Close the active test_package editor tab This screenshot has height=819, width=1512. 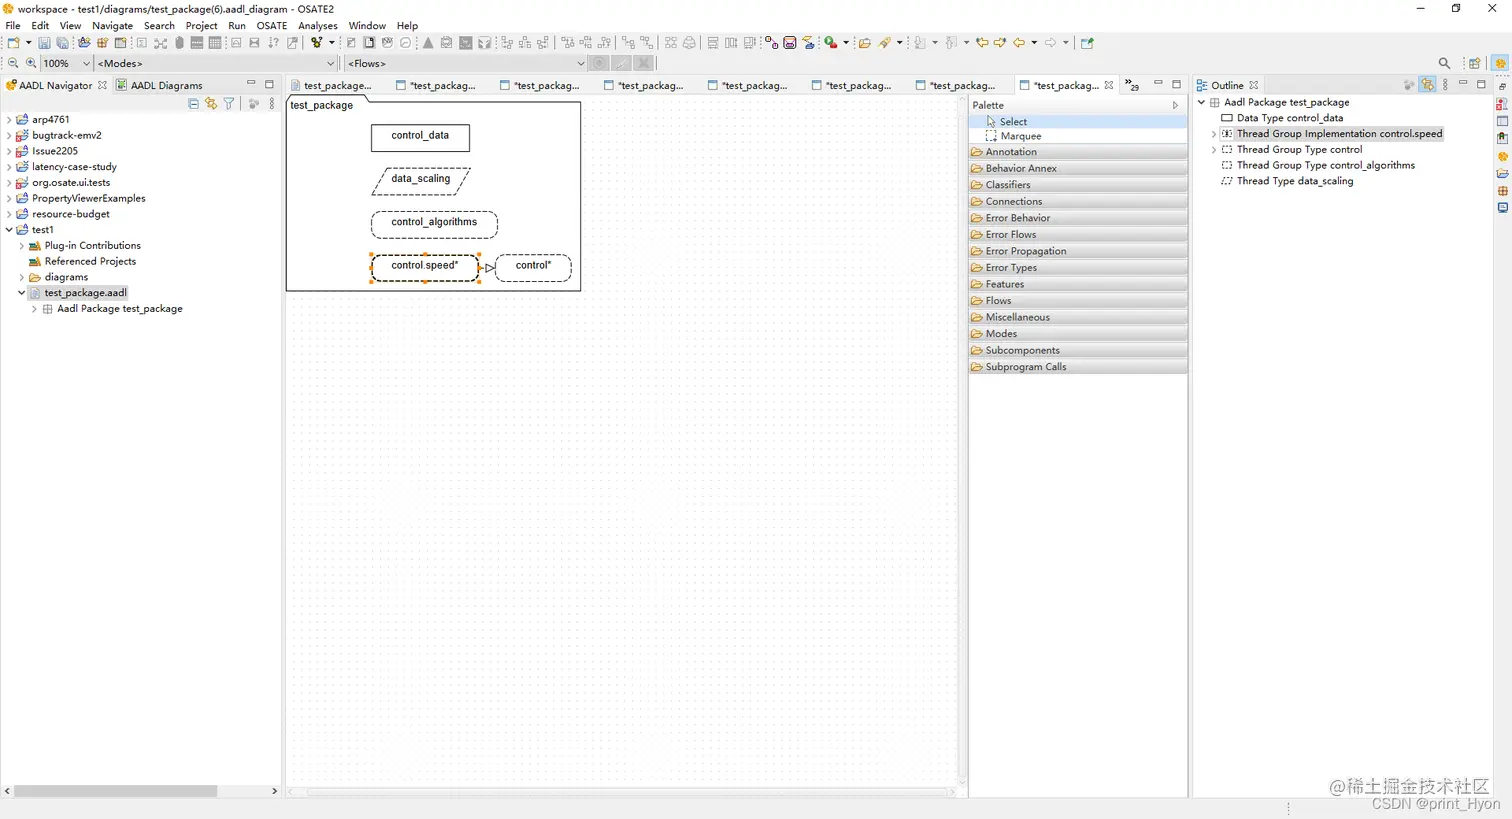(x=1108, y=85)
